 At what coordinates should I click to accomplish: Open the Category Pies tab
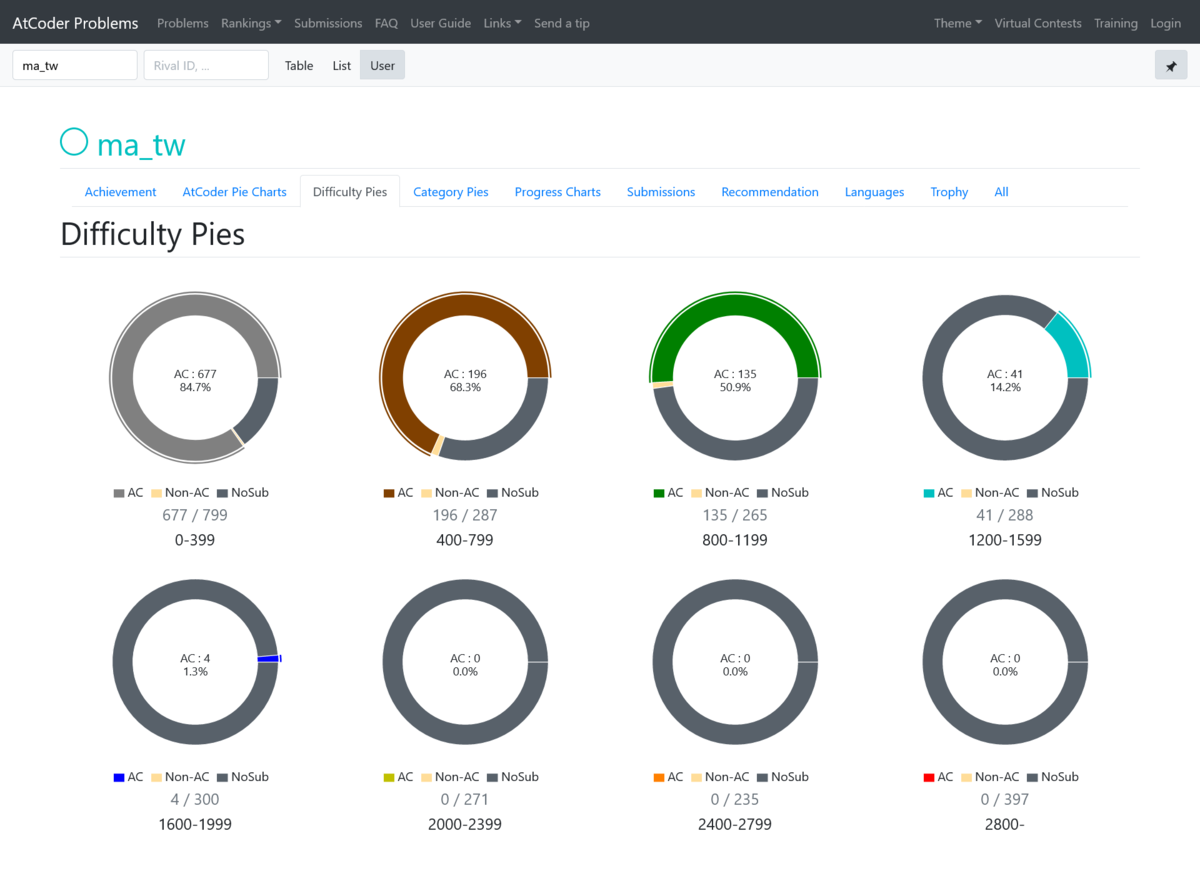451,192
